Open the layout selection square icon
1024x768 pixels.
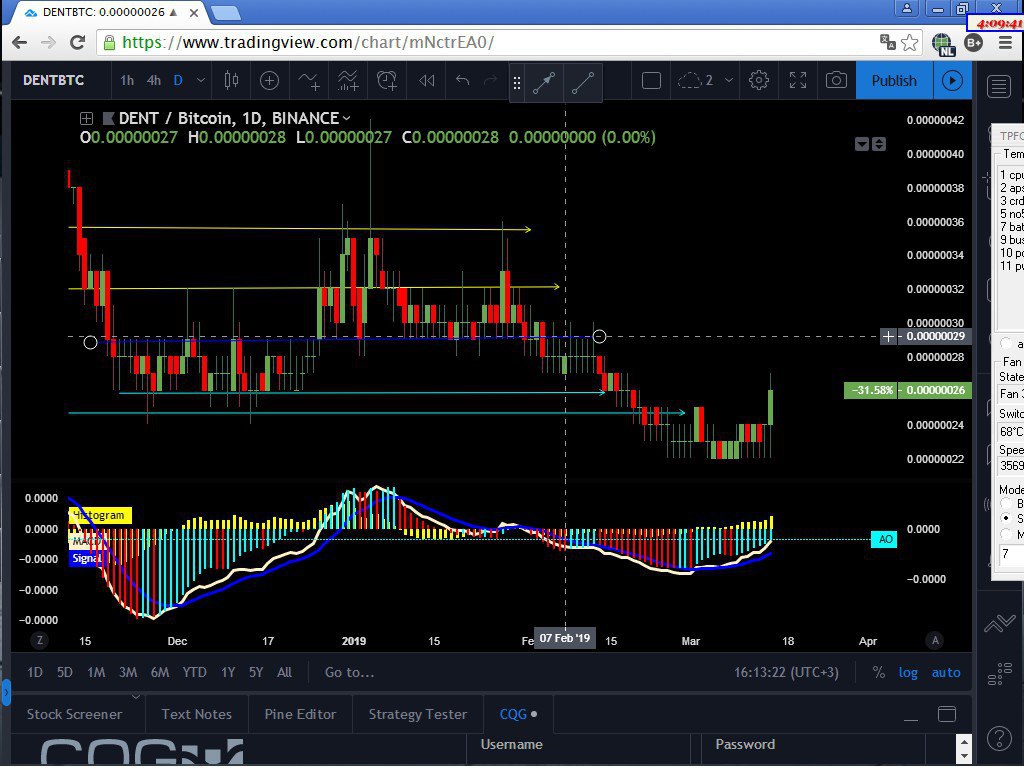651,80
